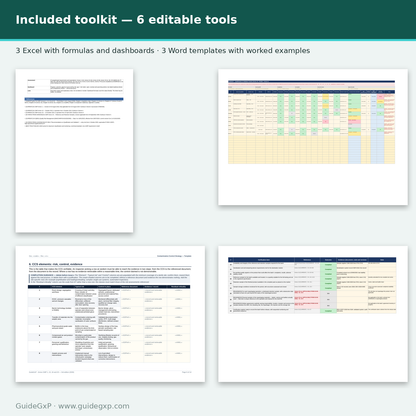The image size is (416, 416).
Task: Click the blue section bar in portrait document
Action: [x=74, y=99]
